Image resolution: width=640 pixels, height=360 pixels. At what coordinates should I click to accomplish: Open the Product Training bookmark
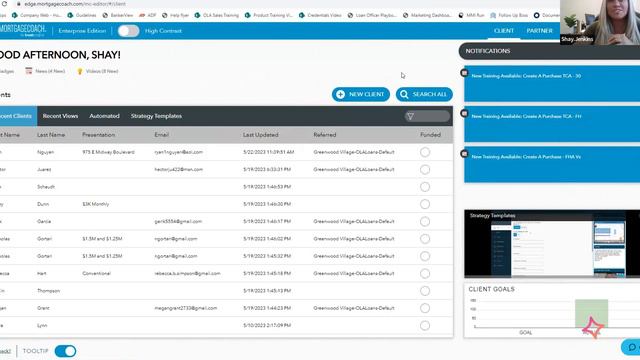[x=269, y=15]
